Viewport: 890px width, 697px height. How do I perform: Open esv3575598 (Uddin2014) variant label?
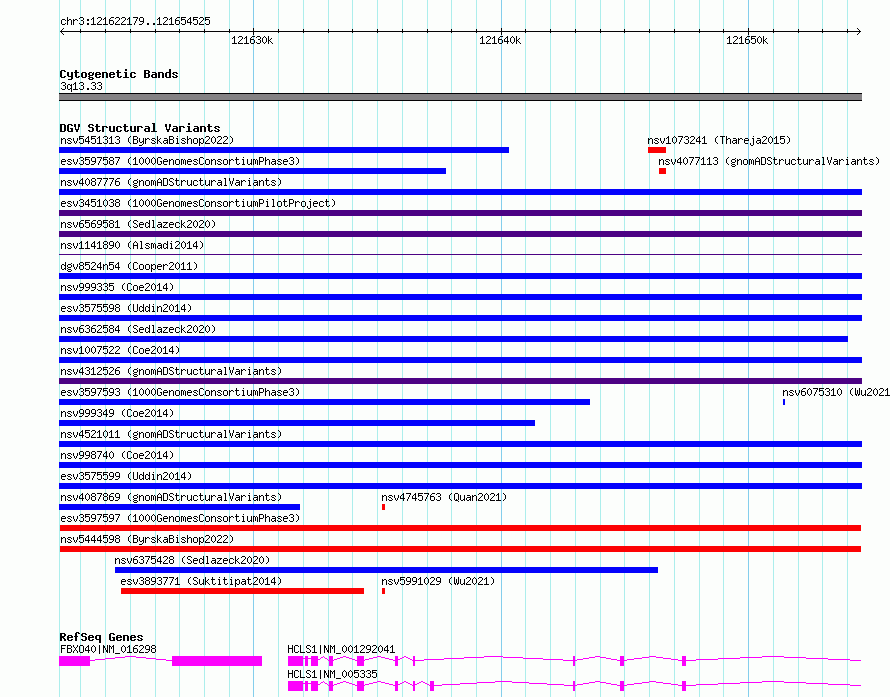tap(126, 308)
